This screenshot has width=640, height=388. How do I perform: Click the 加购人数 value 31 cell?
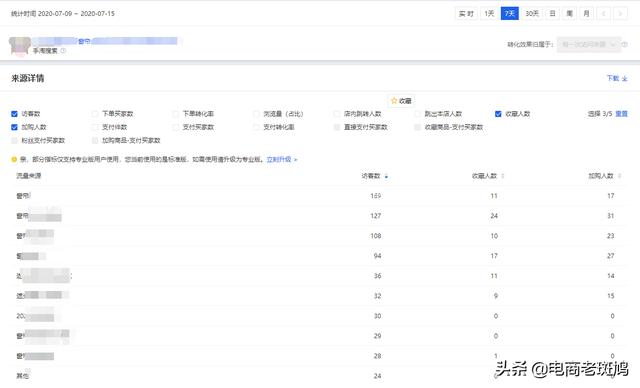click(x=611, y=216)
